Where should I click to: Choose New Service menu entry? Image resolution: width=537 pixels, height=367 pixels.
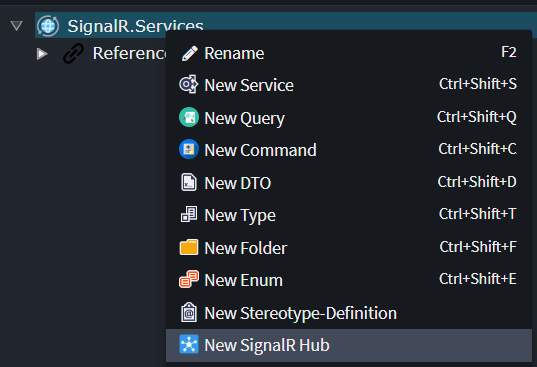(349, 85)
